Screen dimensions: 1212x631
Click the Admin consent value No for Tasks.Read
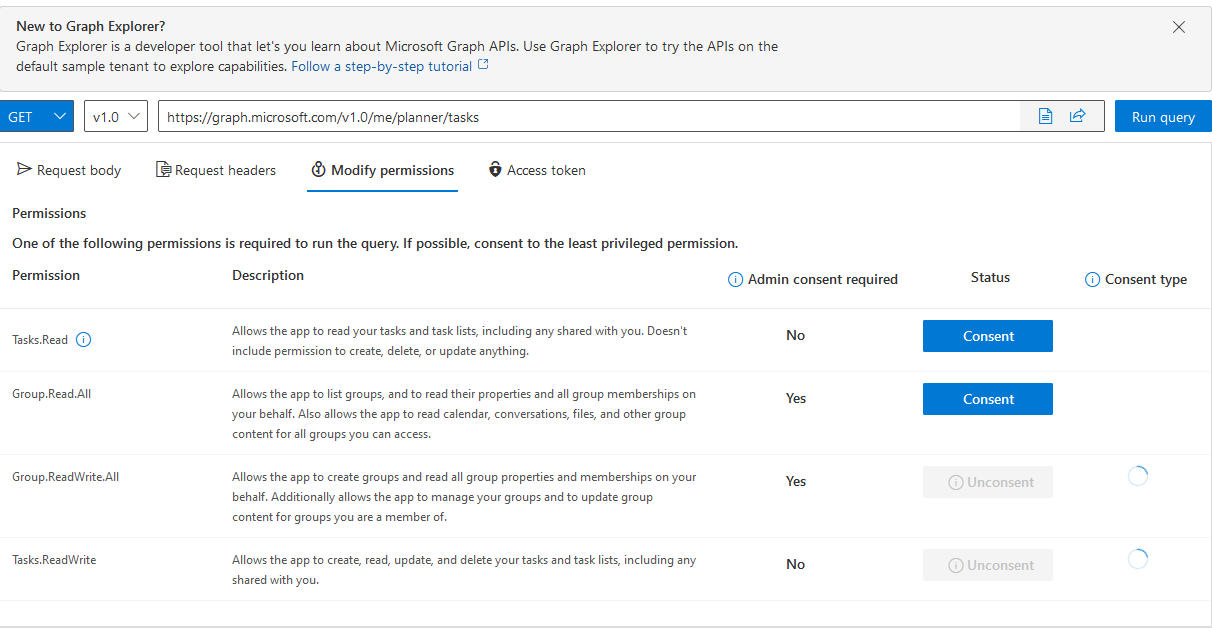(796, 335)
